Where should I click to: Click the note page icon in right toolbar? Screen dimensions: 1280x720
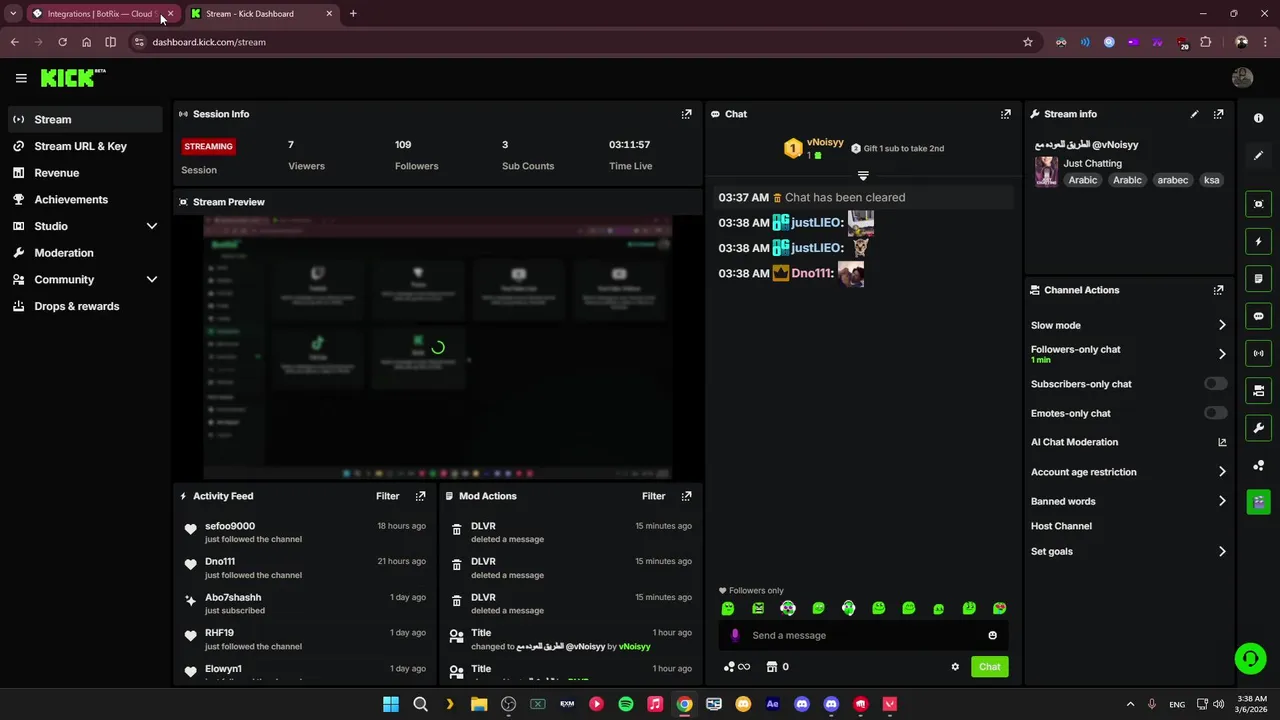(1259, 279)
